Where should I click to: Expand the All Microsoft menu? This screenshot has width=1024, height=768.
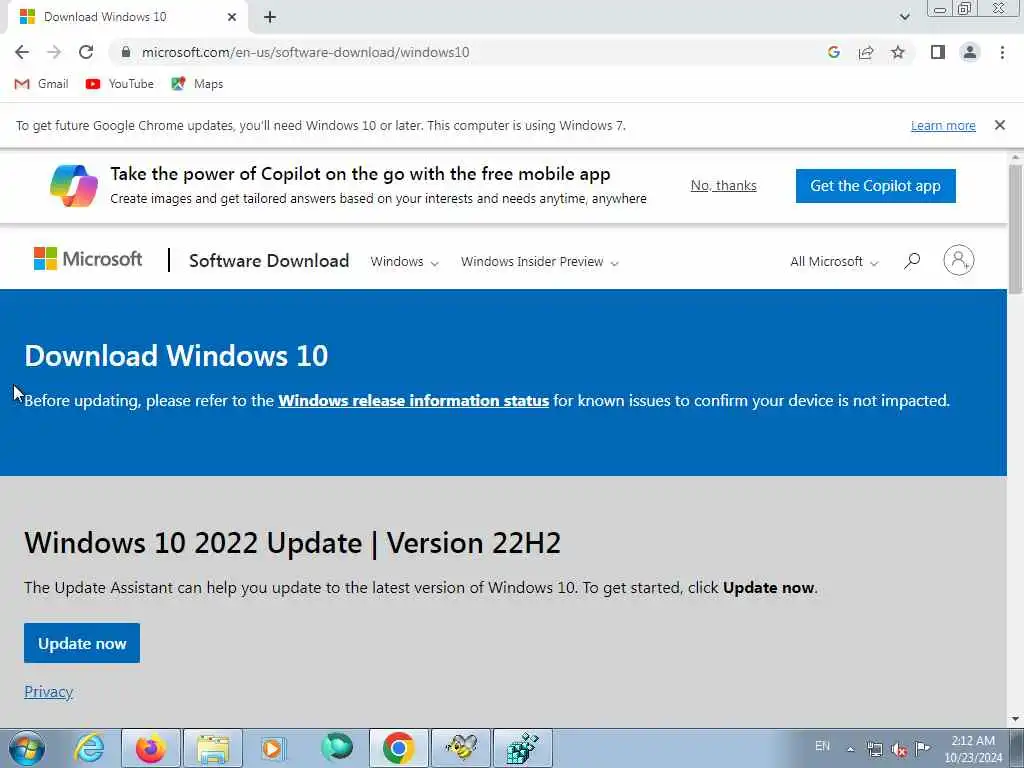coord(834,261)
